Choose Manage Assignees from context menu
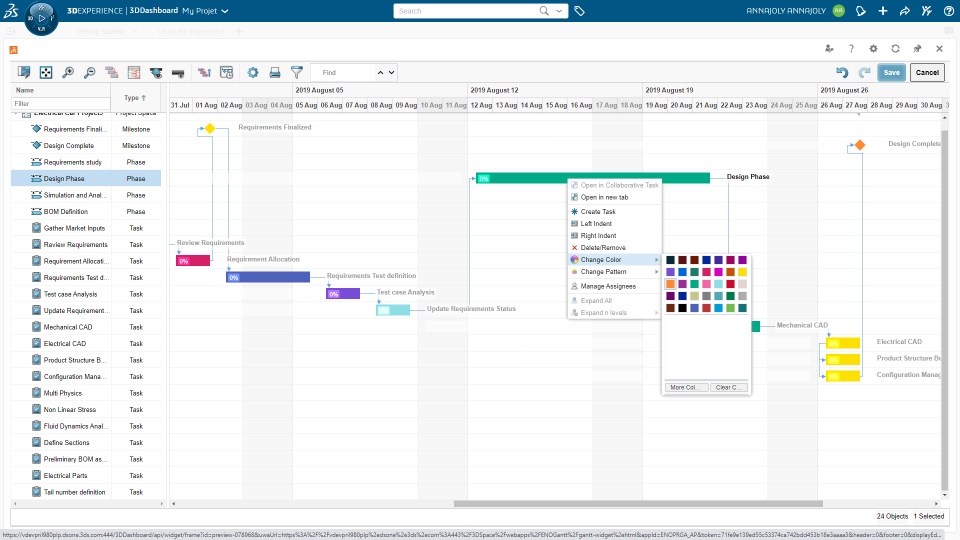 608,287
